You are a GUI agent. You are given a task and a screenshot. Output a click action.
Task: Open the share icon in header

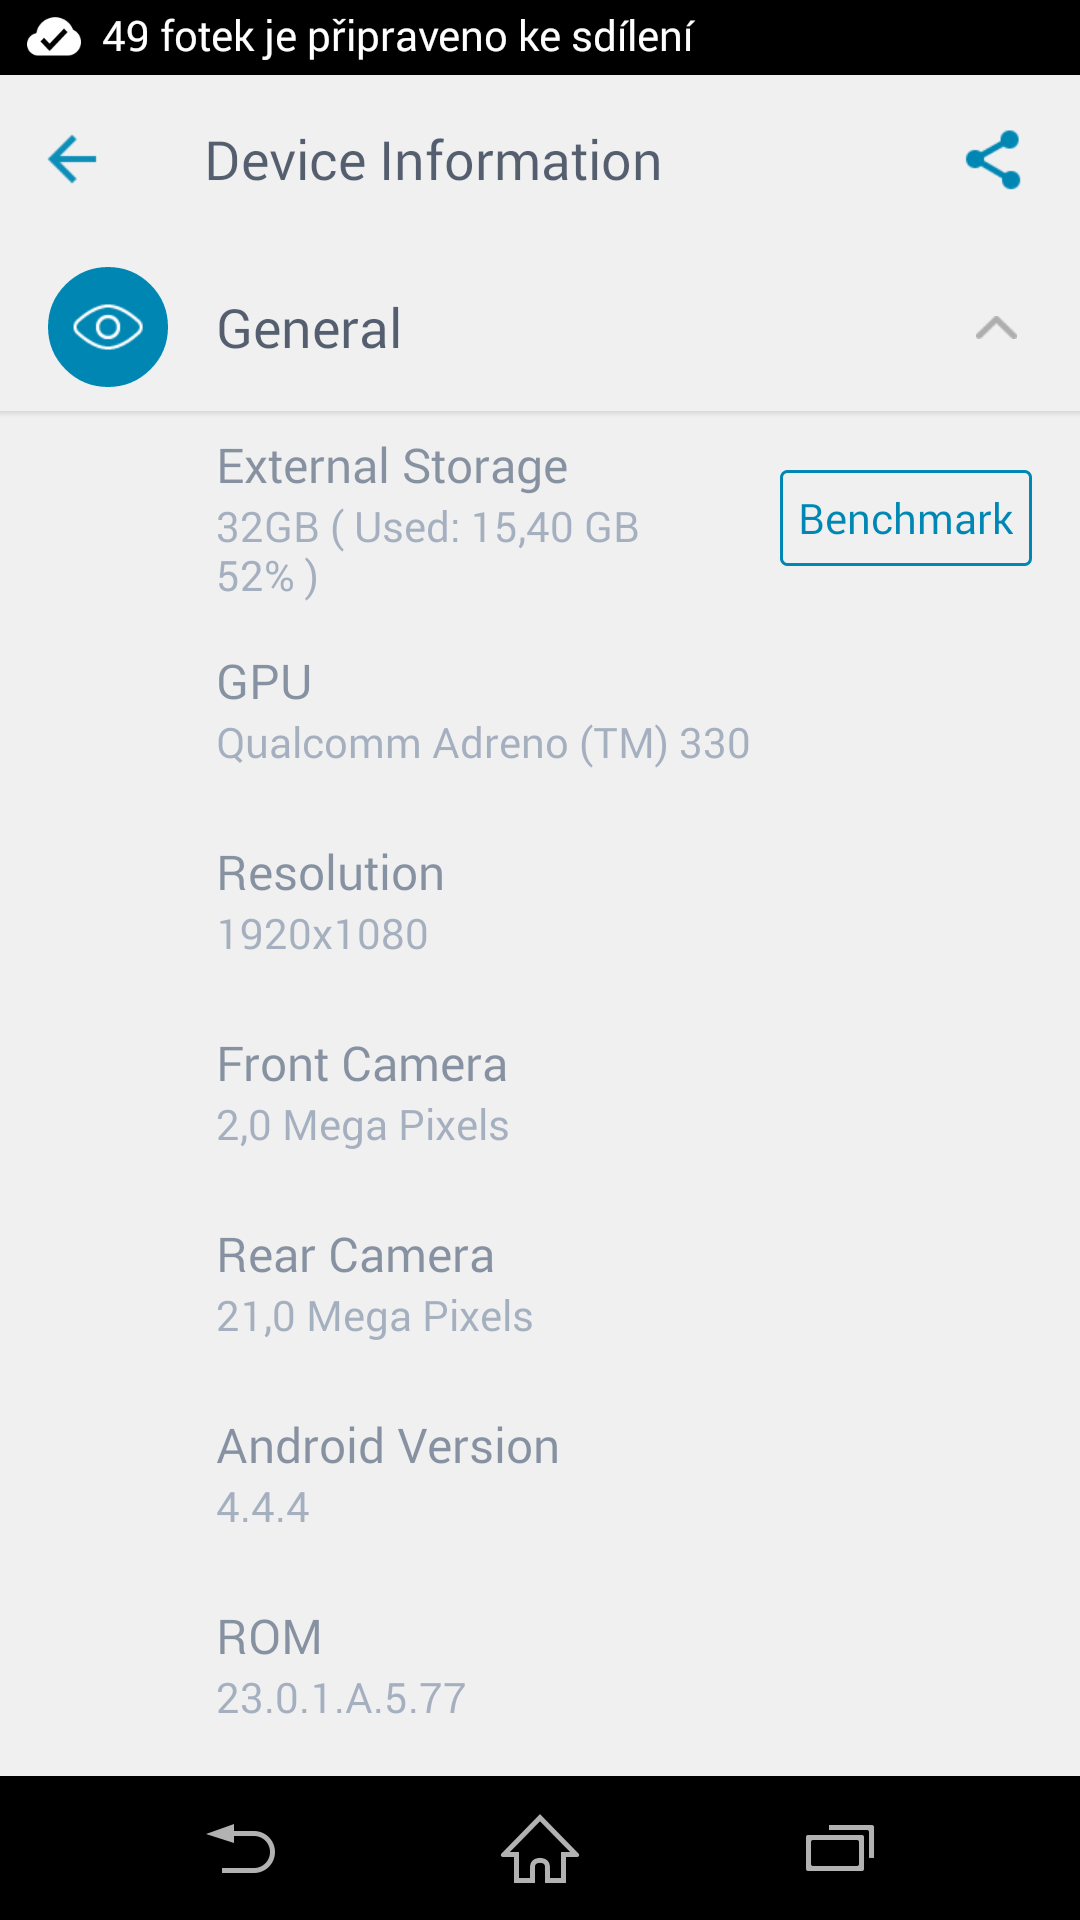(x=993, y=160)
